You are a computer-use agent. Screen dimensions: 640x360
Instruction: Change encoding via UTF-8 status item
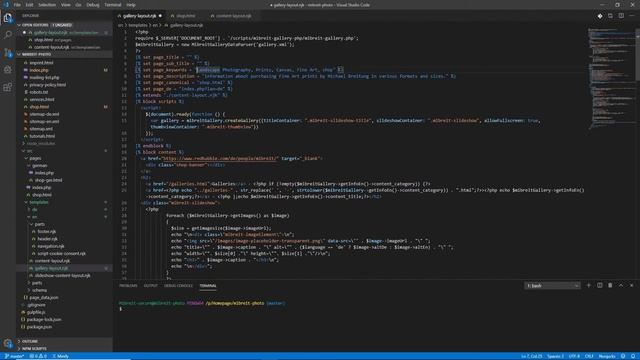tap(574, 356)
